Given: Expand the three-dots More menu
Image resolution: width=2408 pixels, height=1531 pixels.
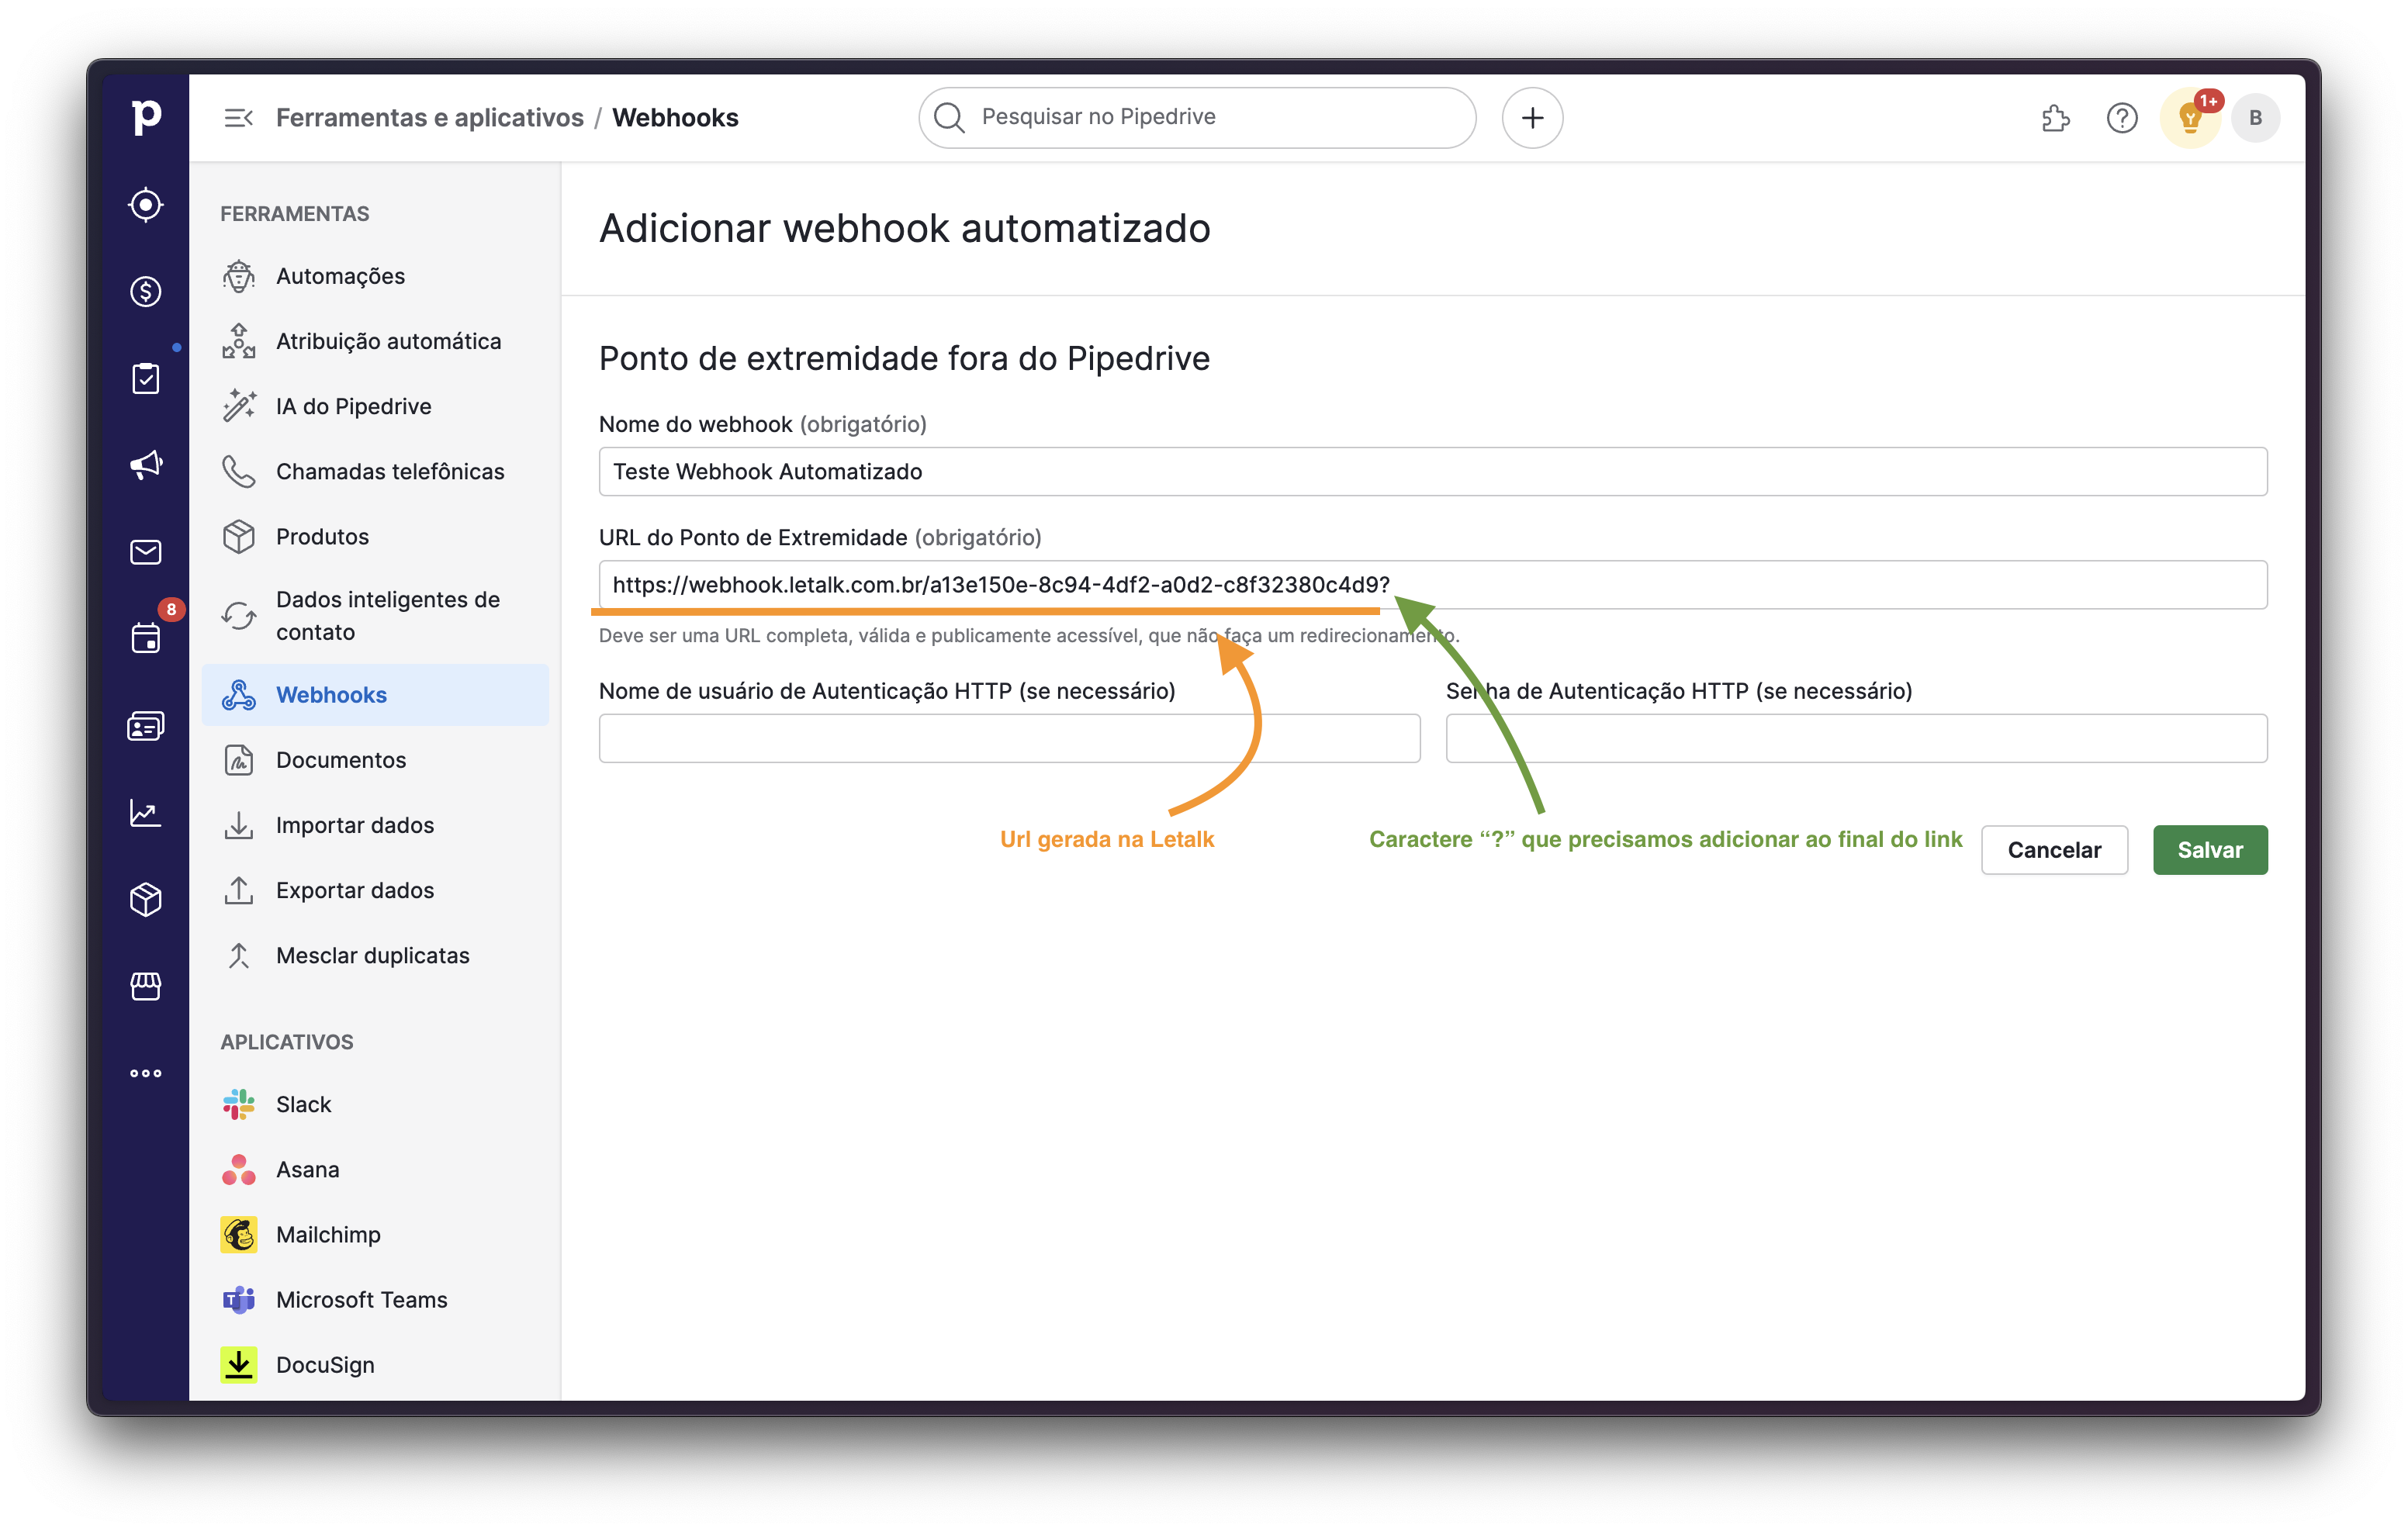Looking at the screenshot, I should 146,1073.
